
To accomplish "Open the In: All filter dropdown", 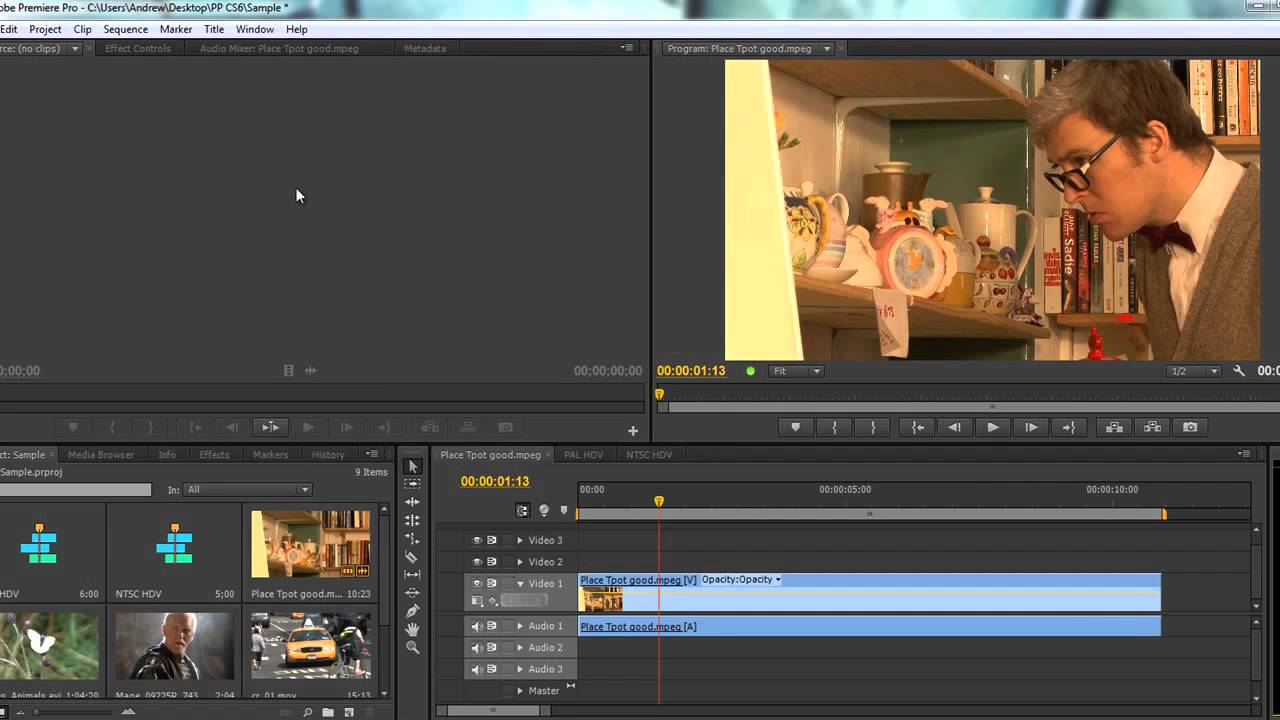I will click(248, 490).
